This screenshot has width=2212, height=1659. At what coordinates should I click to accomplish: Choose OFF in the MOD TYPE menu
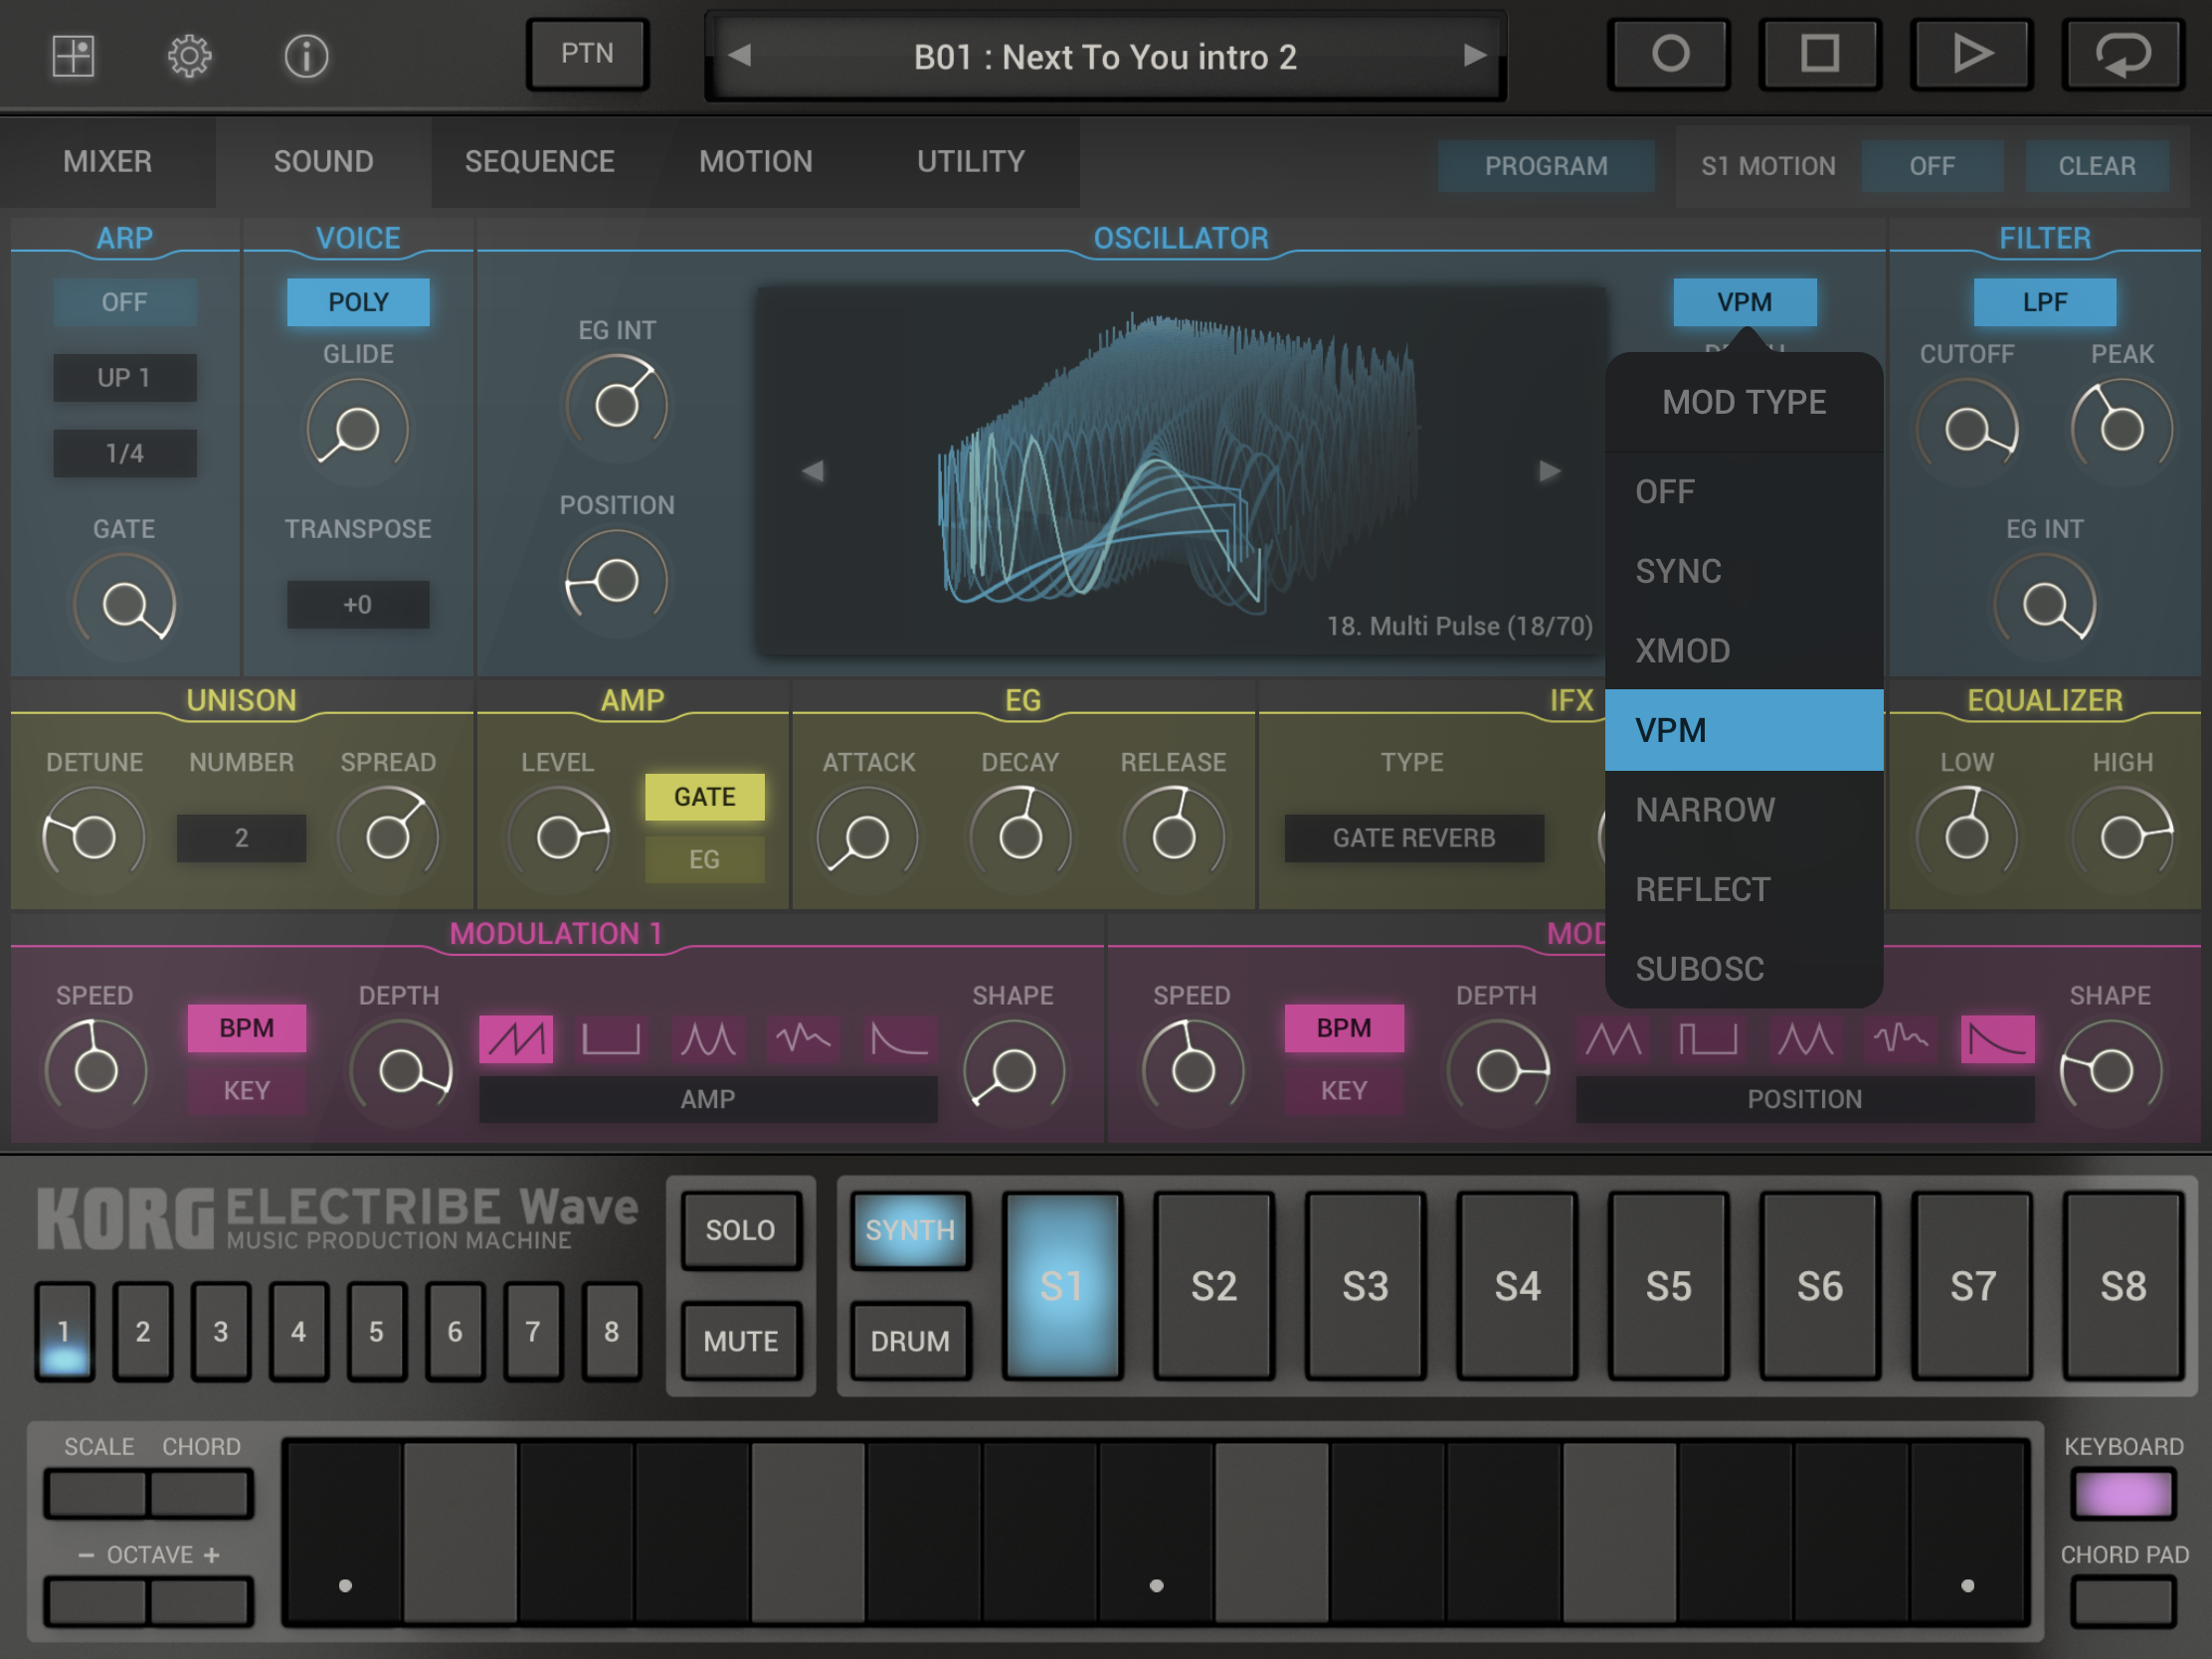click(1744, 492)
